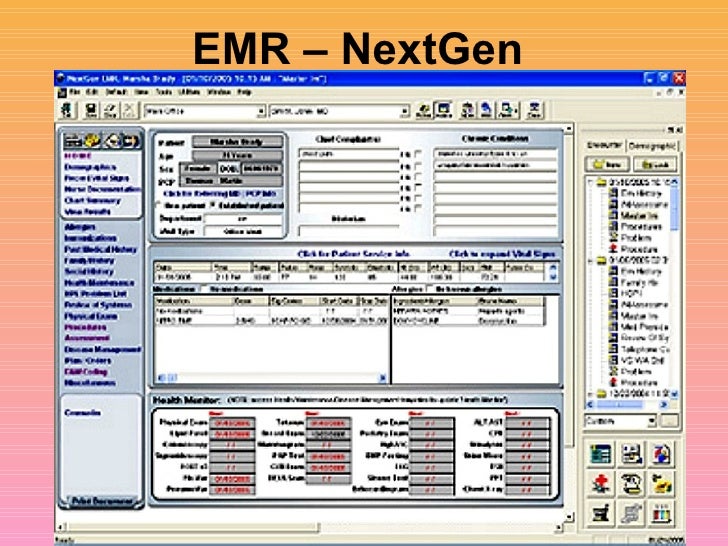Screen dimensions: 728x546
Task: Click the Historian input field
Action: [x=349, y=230]
